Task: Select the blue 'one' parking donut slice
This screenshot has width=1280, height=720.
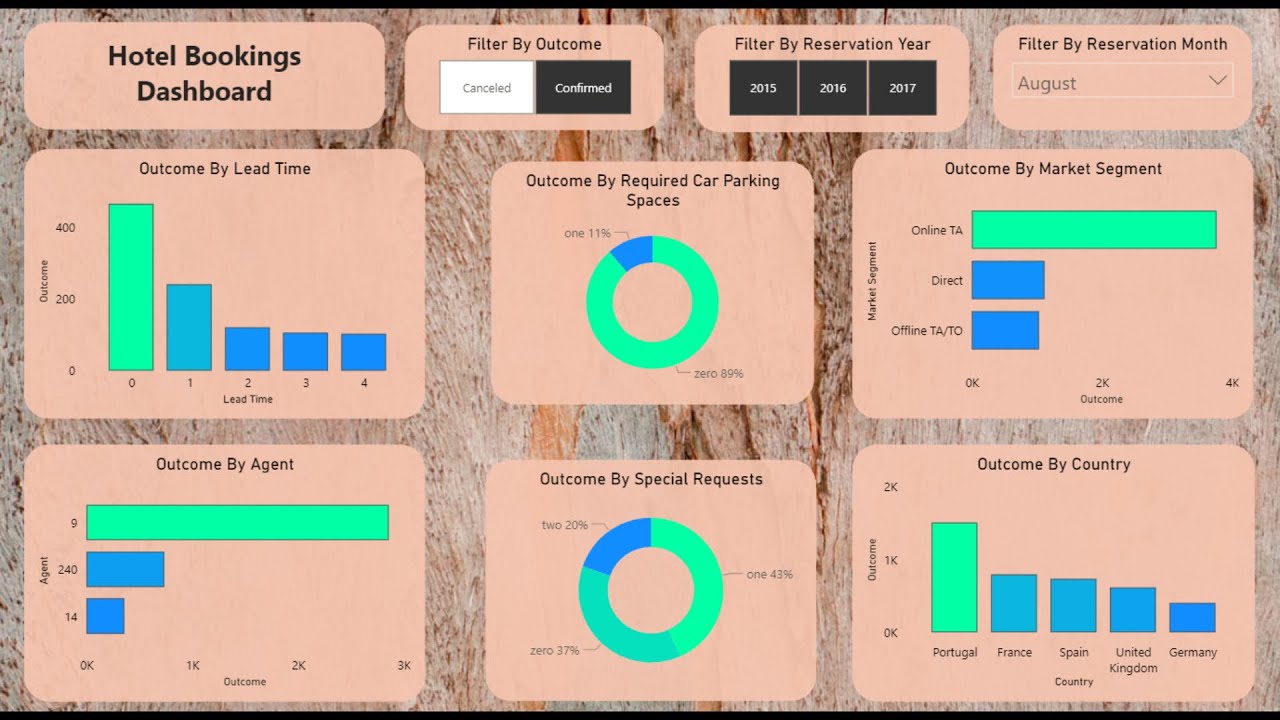Action: pyautogui.click(x=633, y=251)
